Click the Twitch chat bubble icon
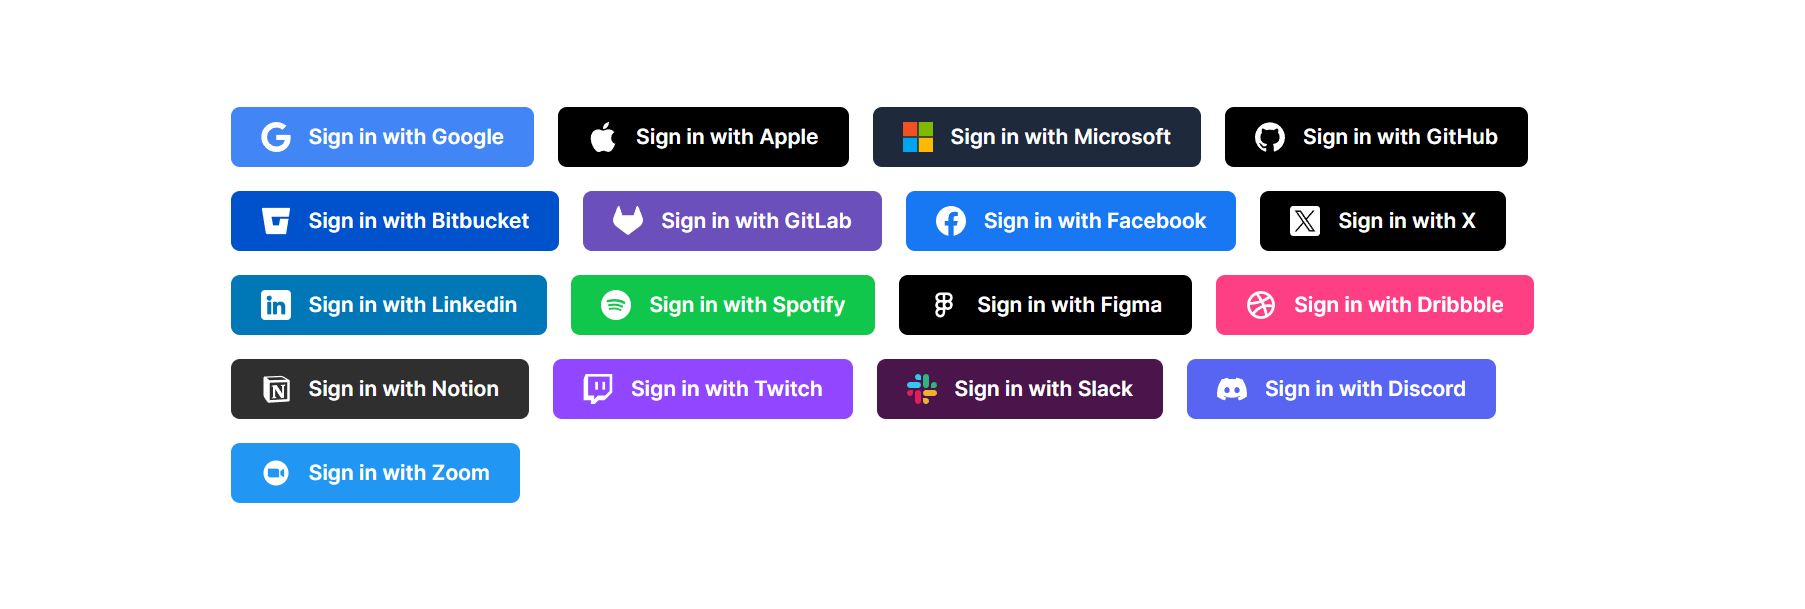1805x609 pixels. pos(598,389)
